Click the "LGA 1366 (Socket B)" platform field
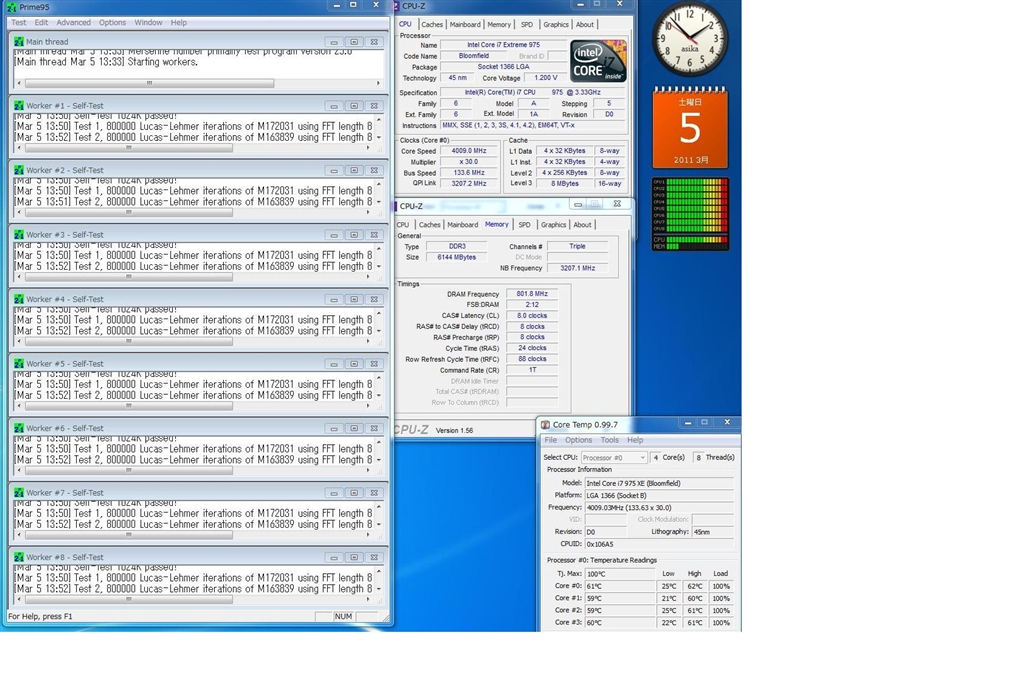This screenshot has height=684, width=1024. 660,496
